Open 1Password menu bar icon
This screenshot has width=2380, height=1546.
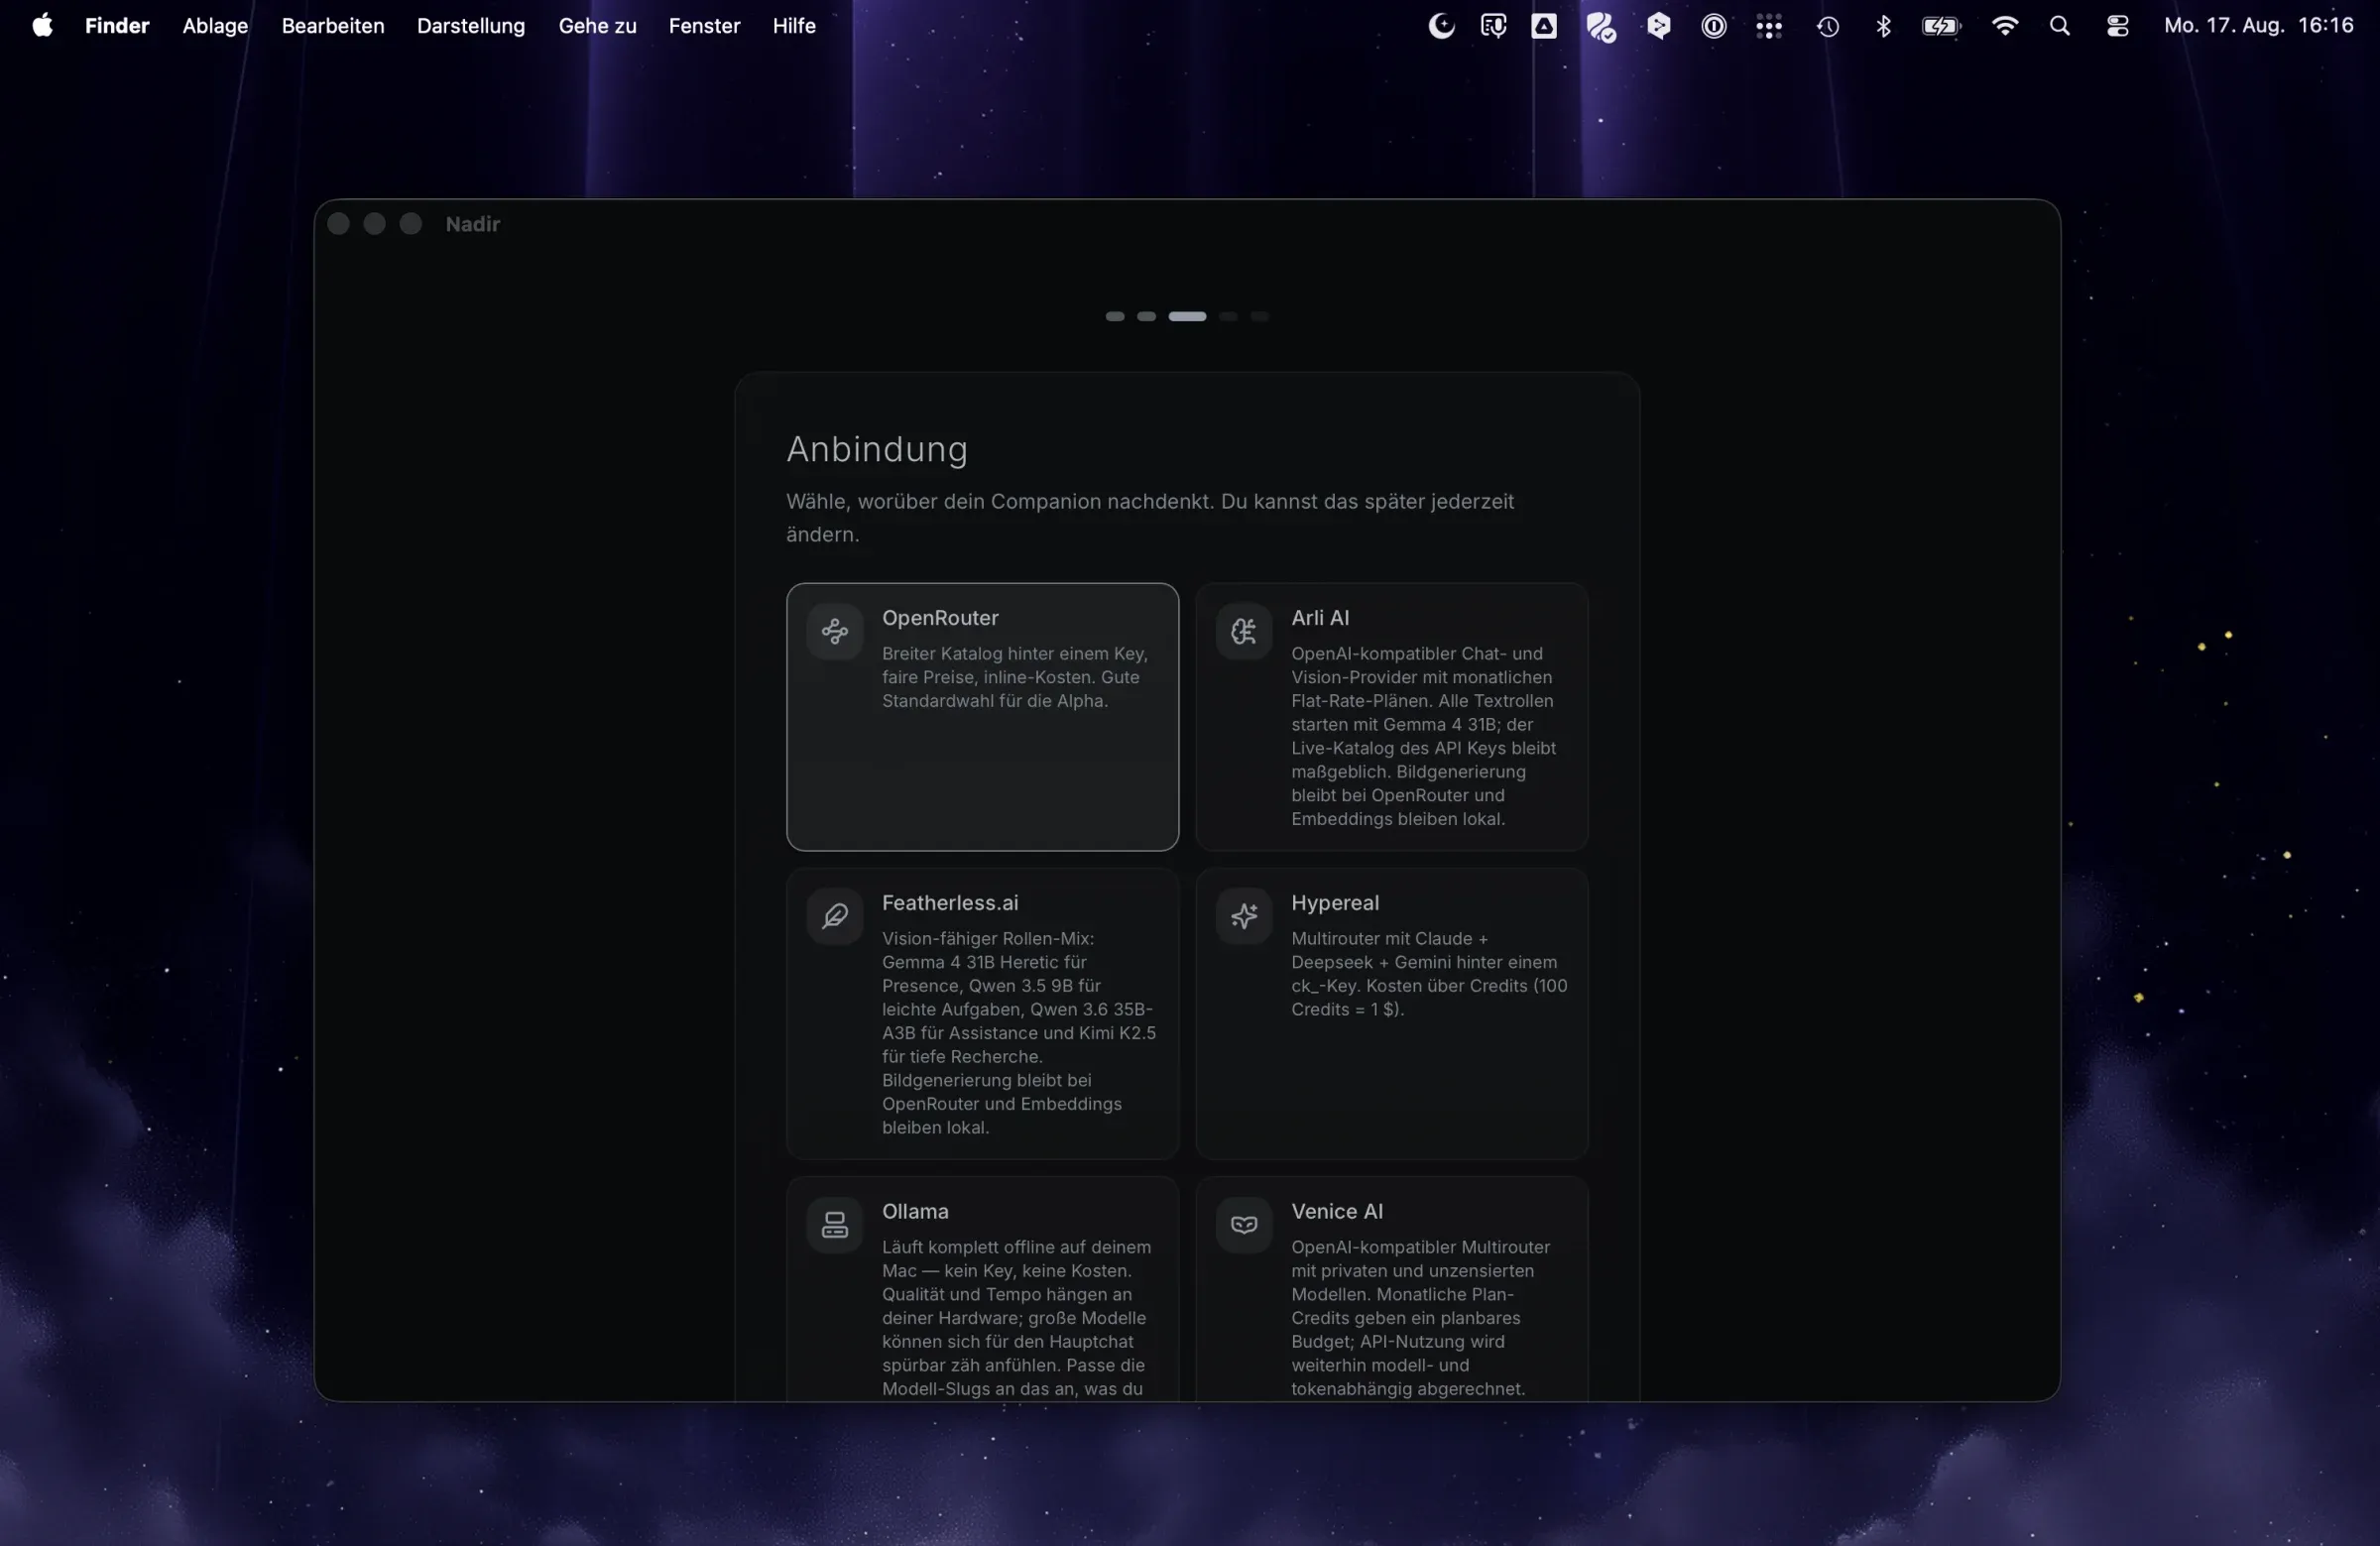[x=1714, y=26]
